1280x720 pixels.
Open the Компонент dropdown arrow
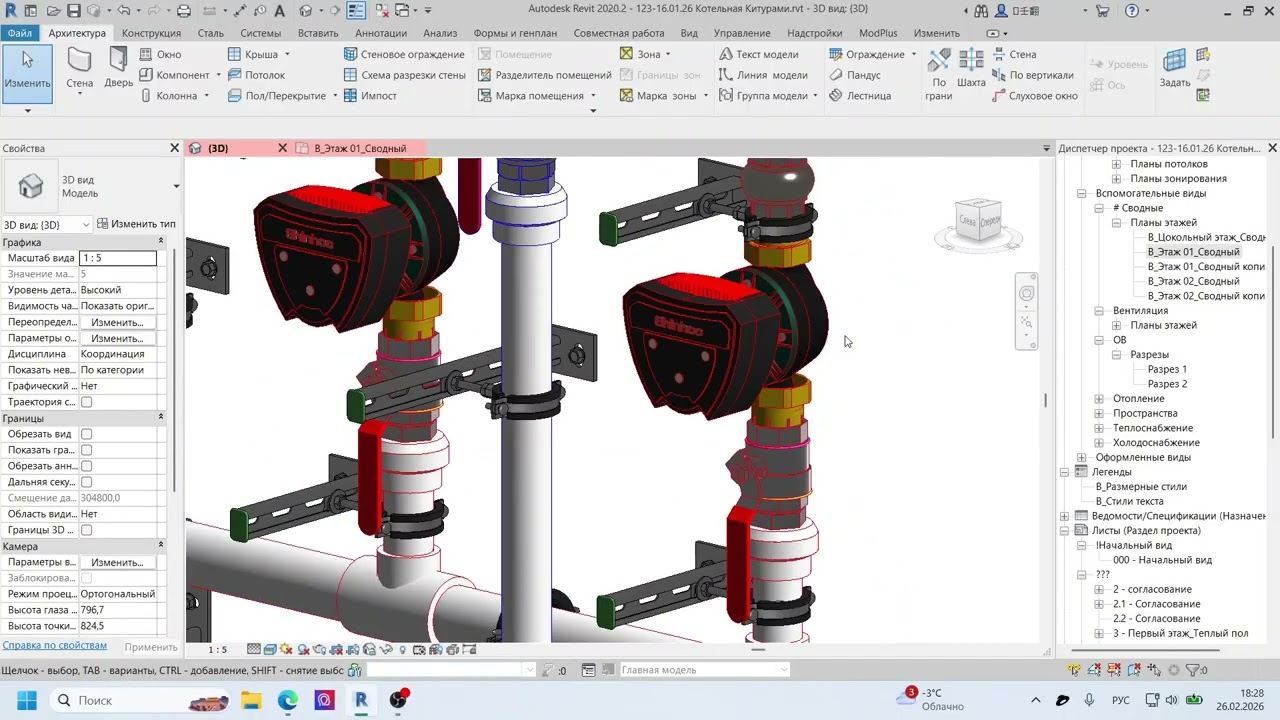(x=218, y=75)
